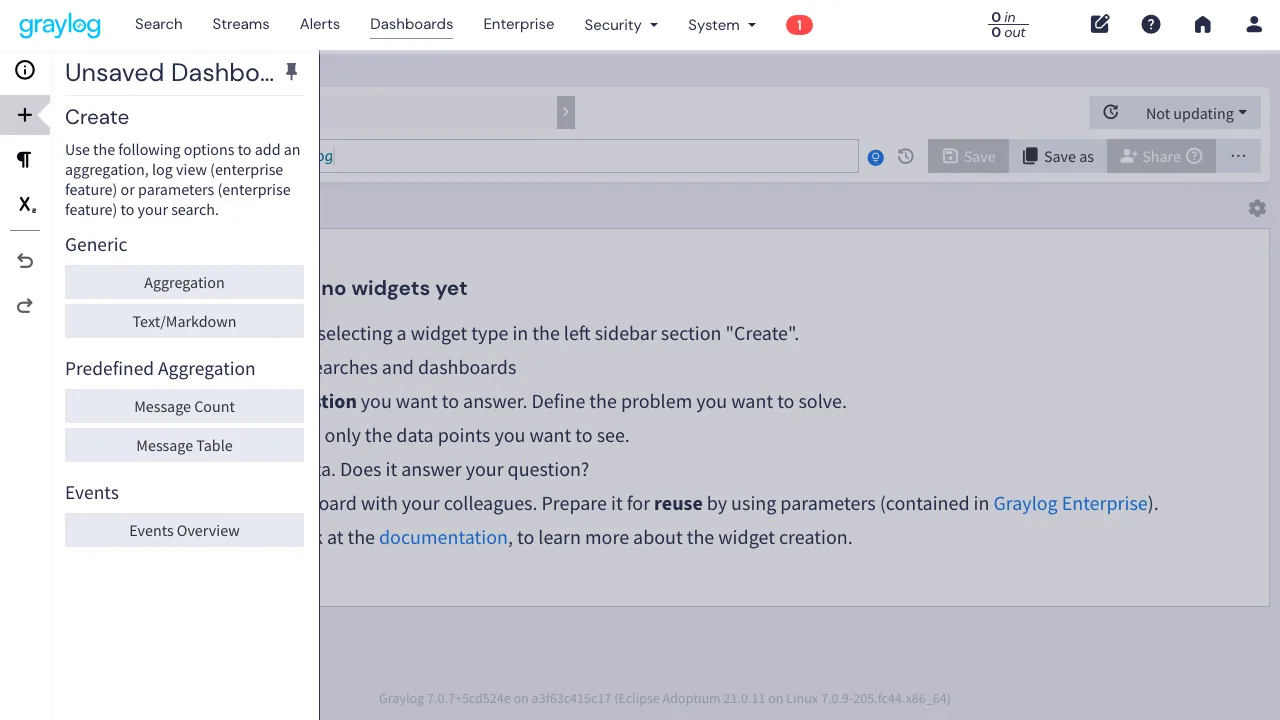Pin the sidebar with the pushpin icon

pos(292,72)
